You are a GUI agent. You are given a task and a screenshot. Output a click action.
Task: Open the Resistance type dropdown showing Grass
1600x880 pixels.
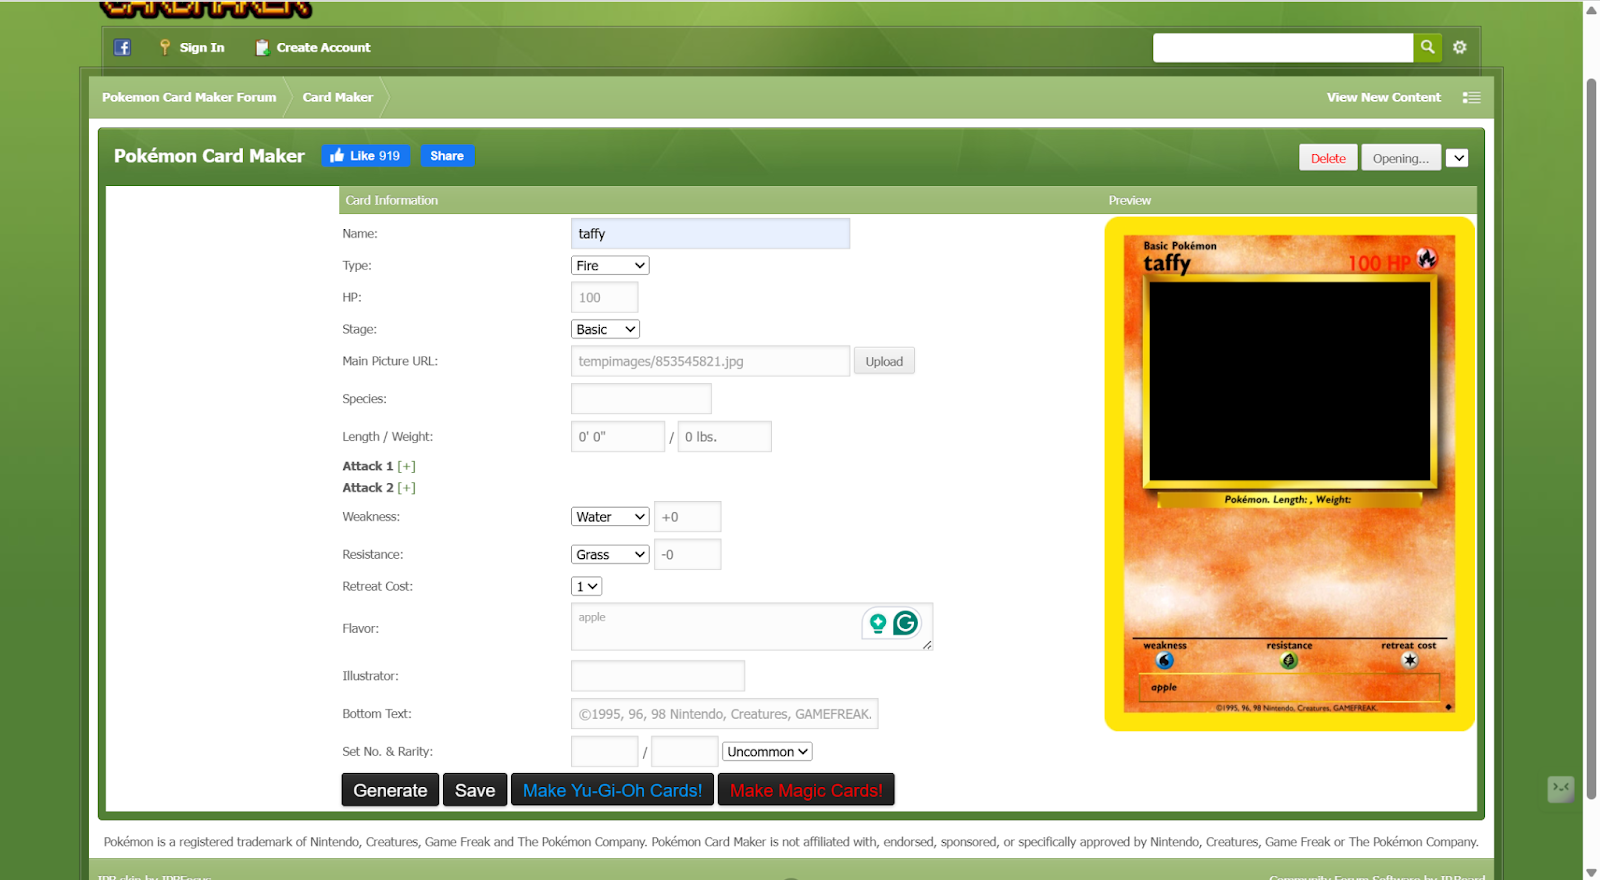pos(610,554)
